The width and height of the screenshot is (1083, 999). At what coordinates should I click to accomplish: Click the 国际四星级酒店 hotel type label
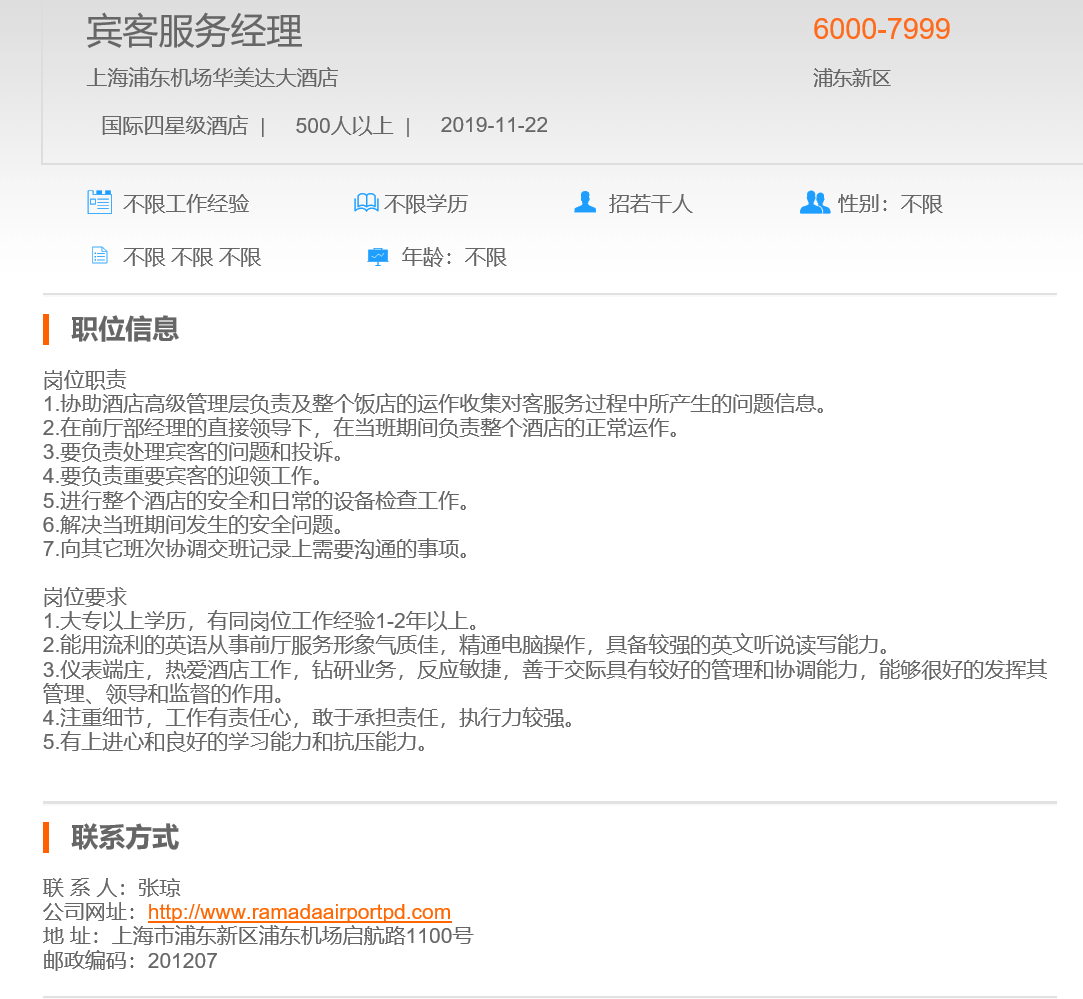(x=174, y=126)
